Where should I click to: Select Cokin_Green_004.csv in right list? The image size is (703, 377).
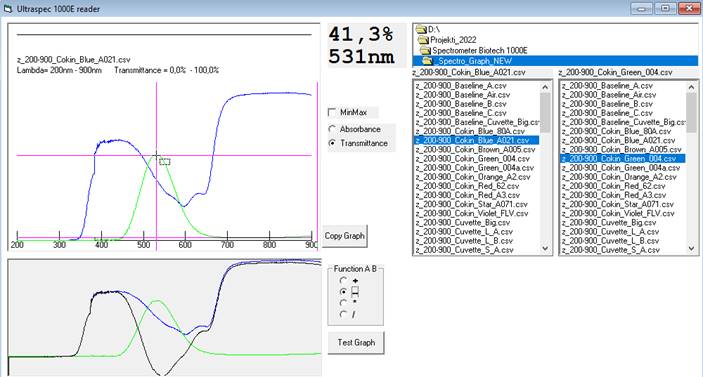[623, 159]
